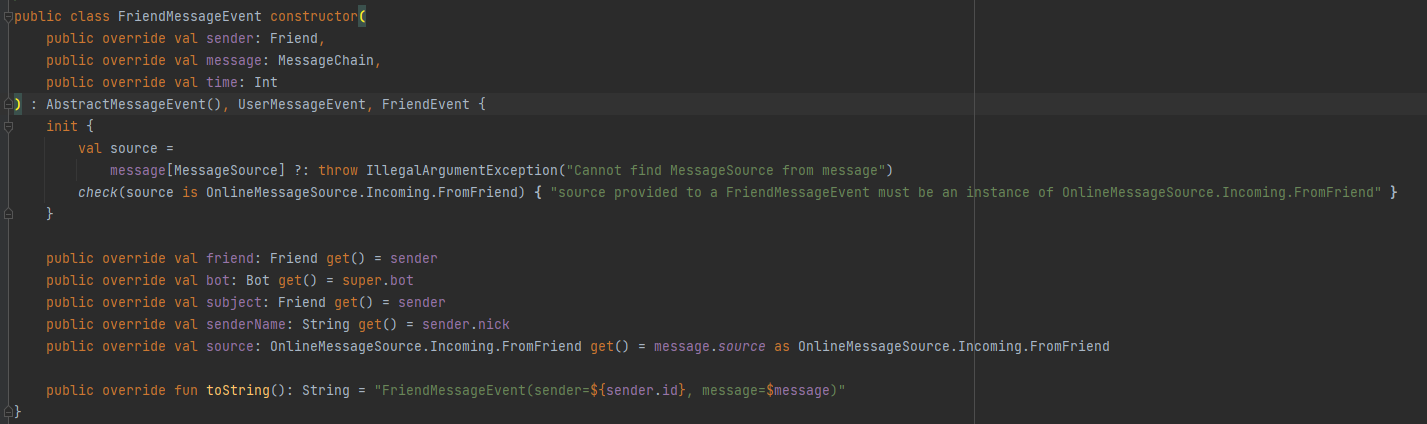Screen dimensions: 1427x424
Task: Collapse the FriendMessageEvent class fold marker
Action: tap(8, 18)
